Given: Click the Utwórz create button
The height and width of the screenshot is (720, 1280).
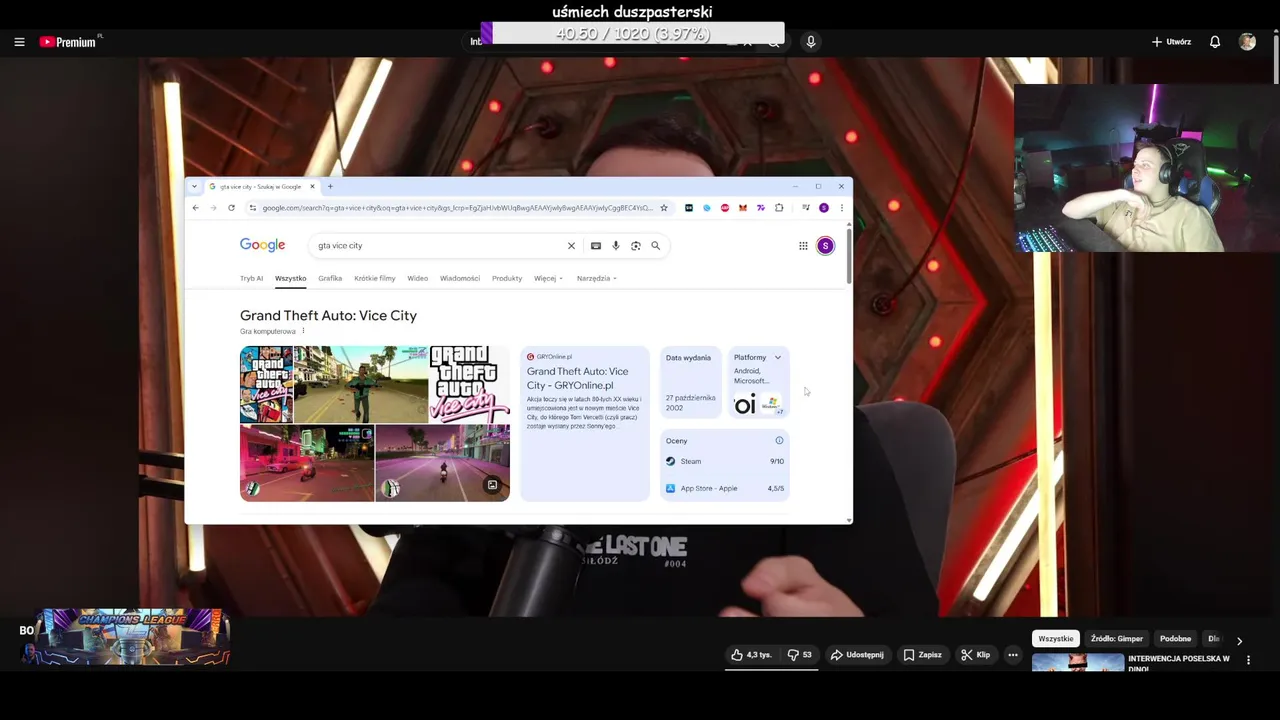Looking at the screenshot, I should (1171, 42).
